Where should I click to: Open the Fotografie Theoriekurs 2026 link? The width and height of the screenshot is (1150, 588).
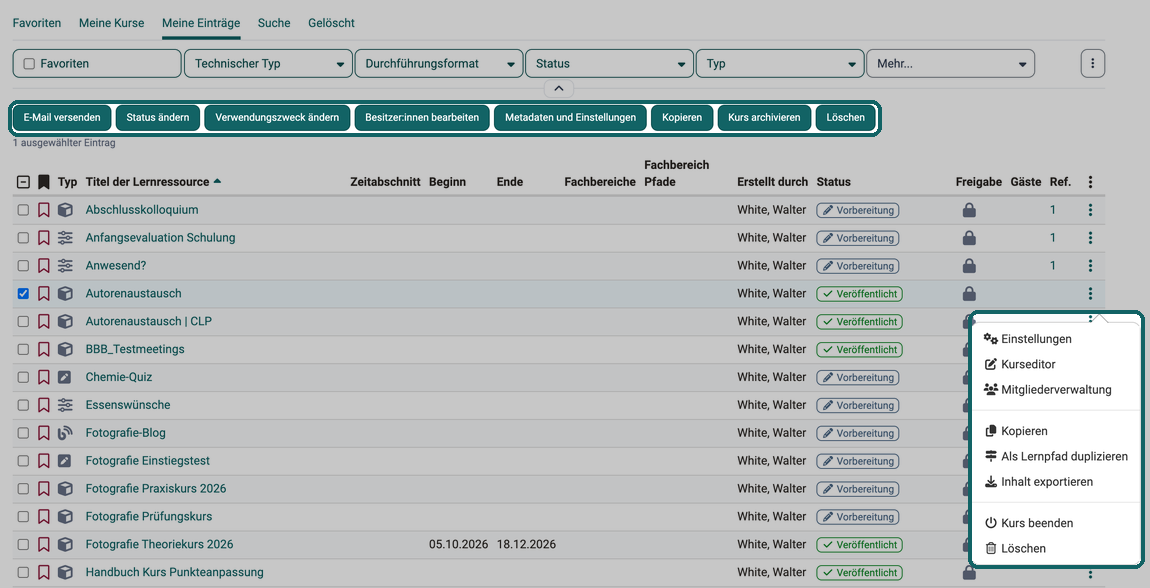click(x=159, y=545)
